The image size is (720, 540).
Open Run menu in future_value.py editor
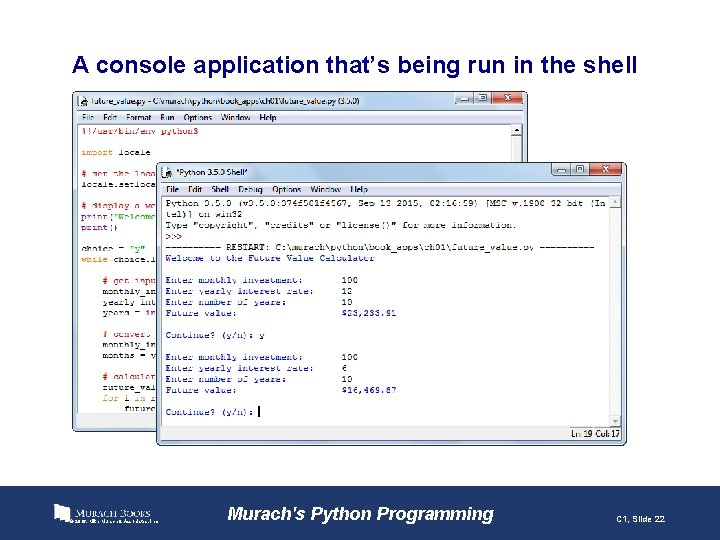167,118
